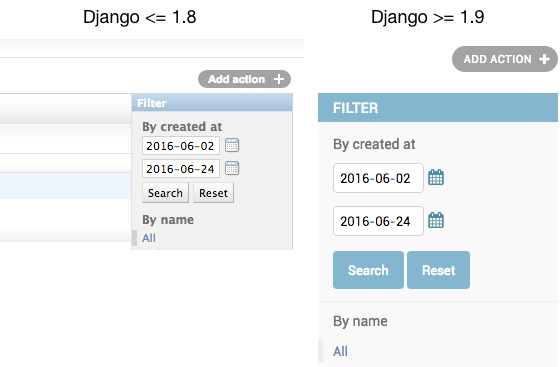Click the large blue Reset button

coord(438,270)
